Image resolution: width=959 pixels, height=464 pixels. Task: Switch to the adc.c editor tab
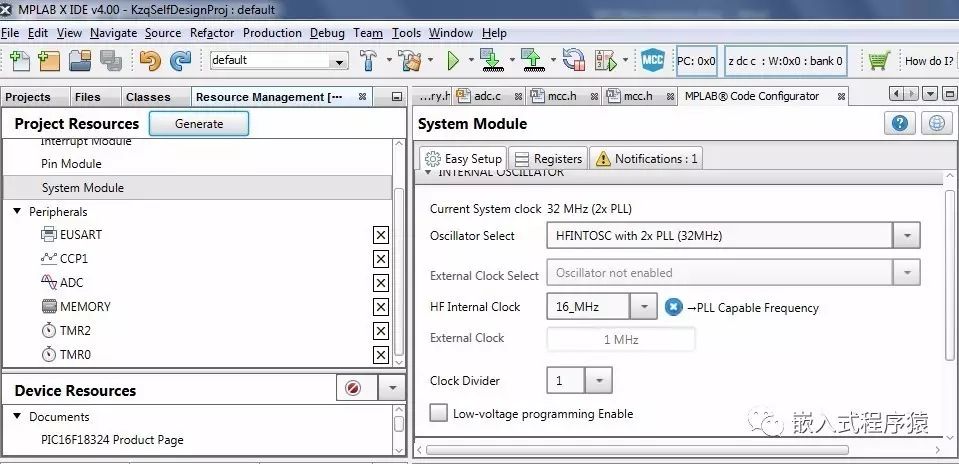coord(487,96)
